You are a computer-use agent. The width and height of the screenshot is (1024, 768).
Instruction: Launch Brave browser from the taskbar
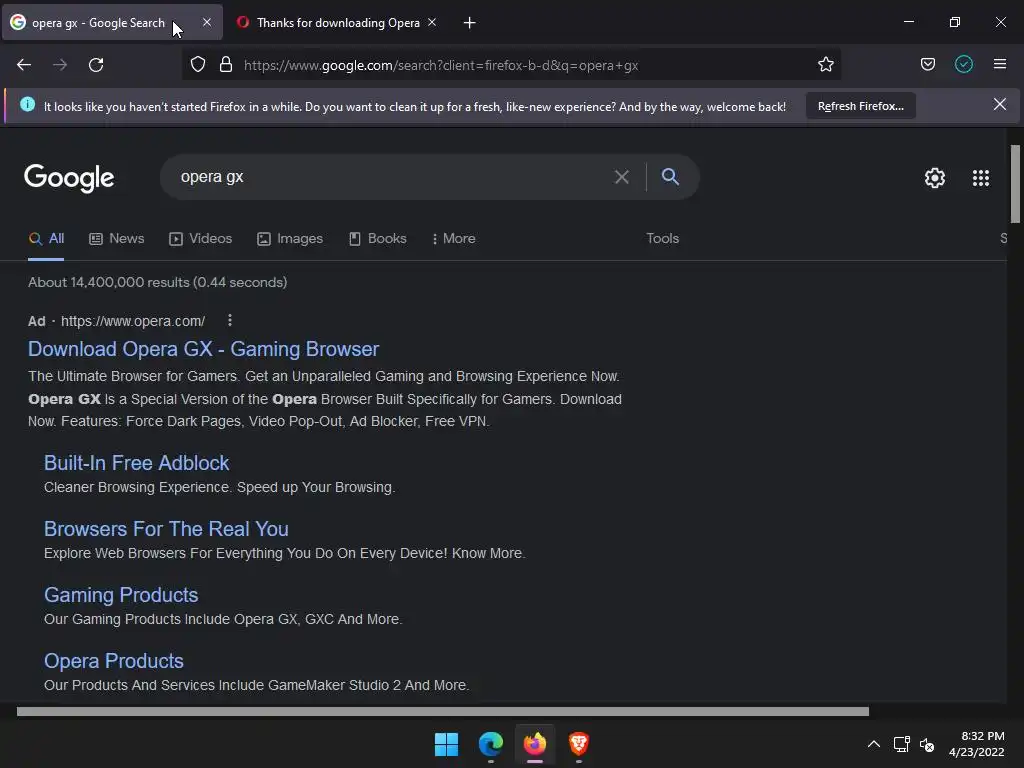pos(579,744)
